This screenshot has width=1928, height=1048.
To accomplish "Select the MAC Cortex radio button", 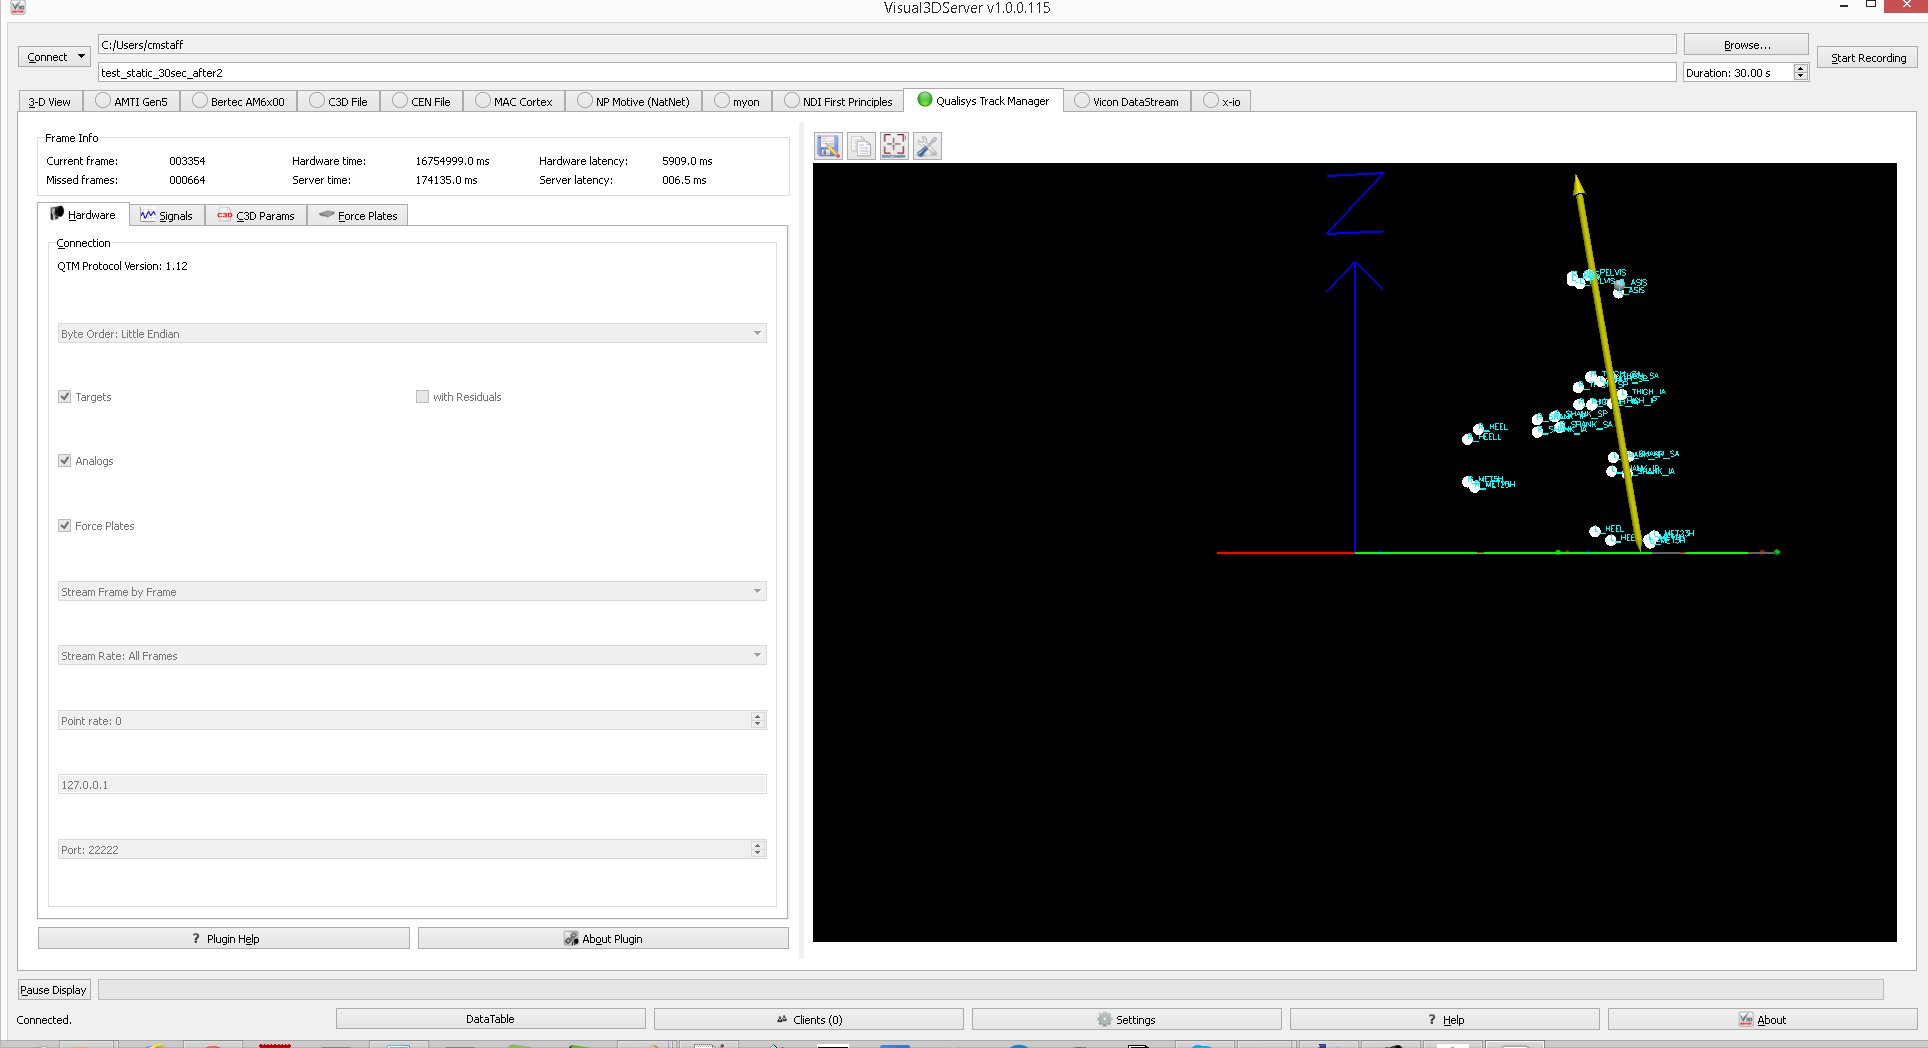I will (x=483, y=100).
